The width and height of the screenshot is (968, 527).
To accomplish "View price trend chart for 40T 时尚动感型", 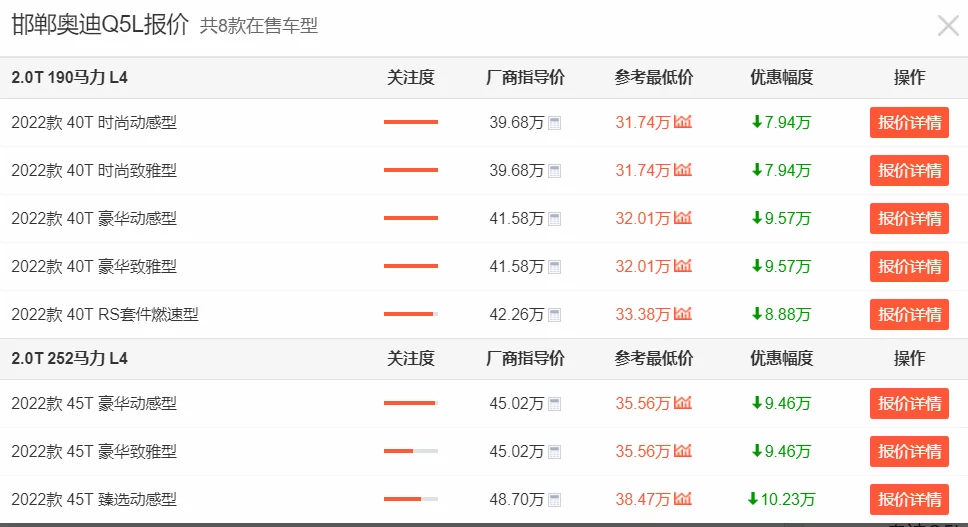I will [x=682, y=122].
